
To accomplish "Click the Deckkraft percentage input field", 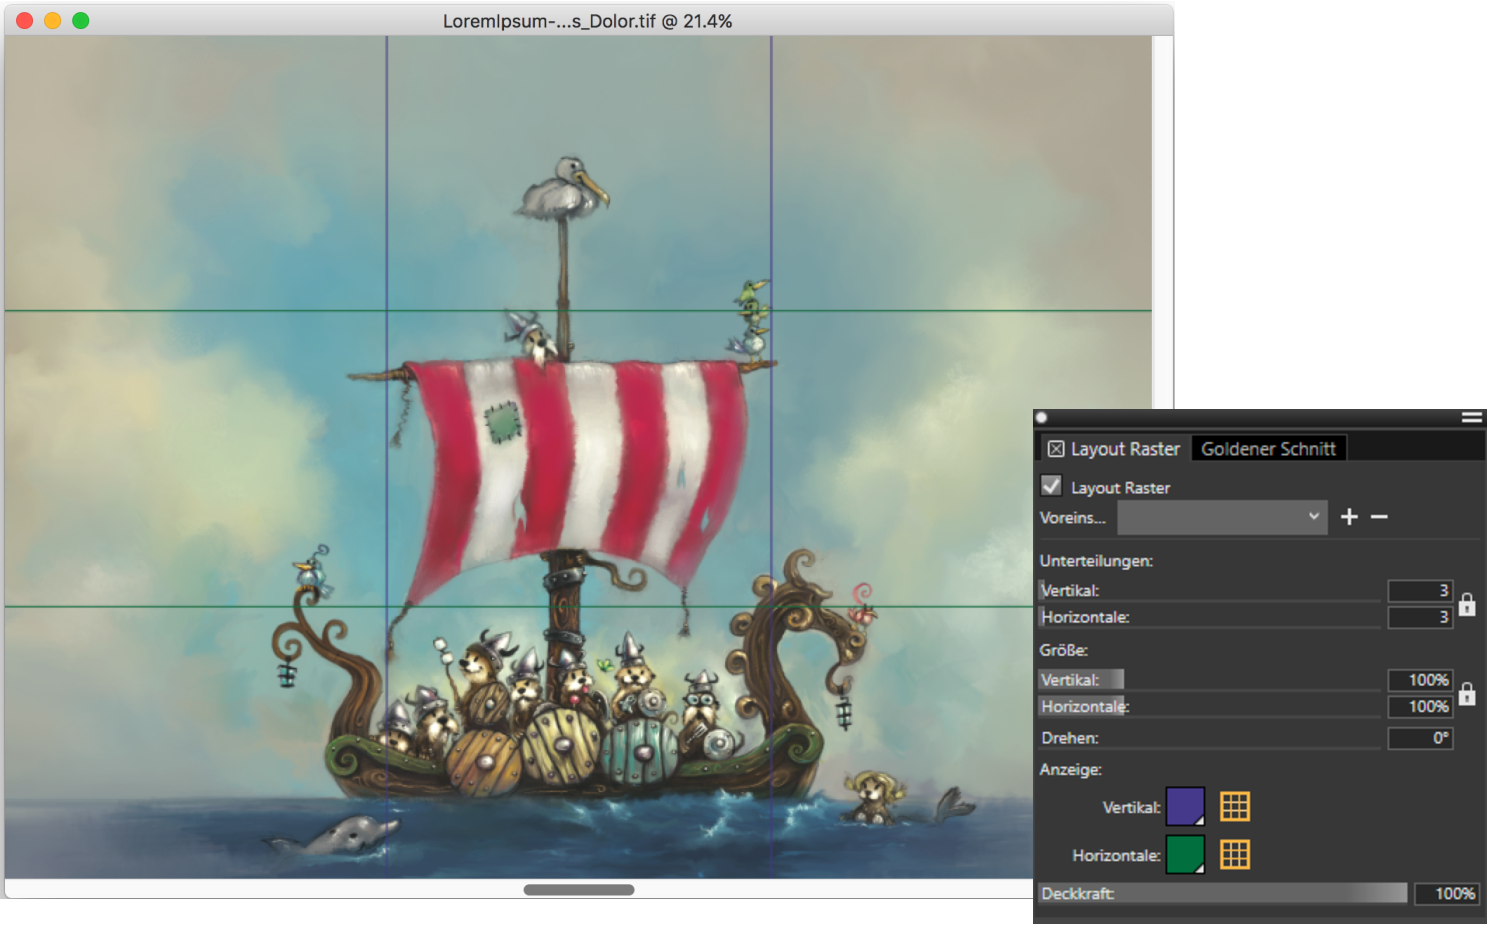I will click(x=1446, y=893).
